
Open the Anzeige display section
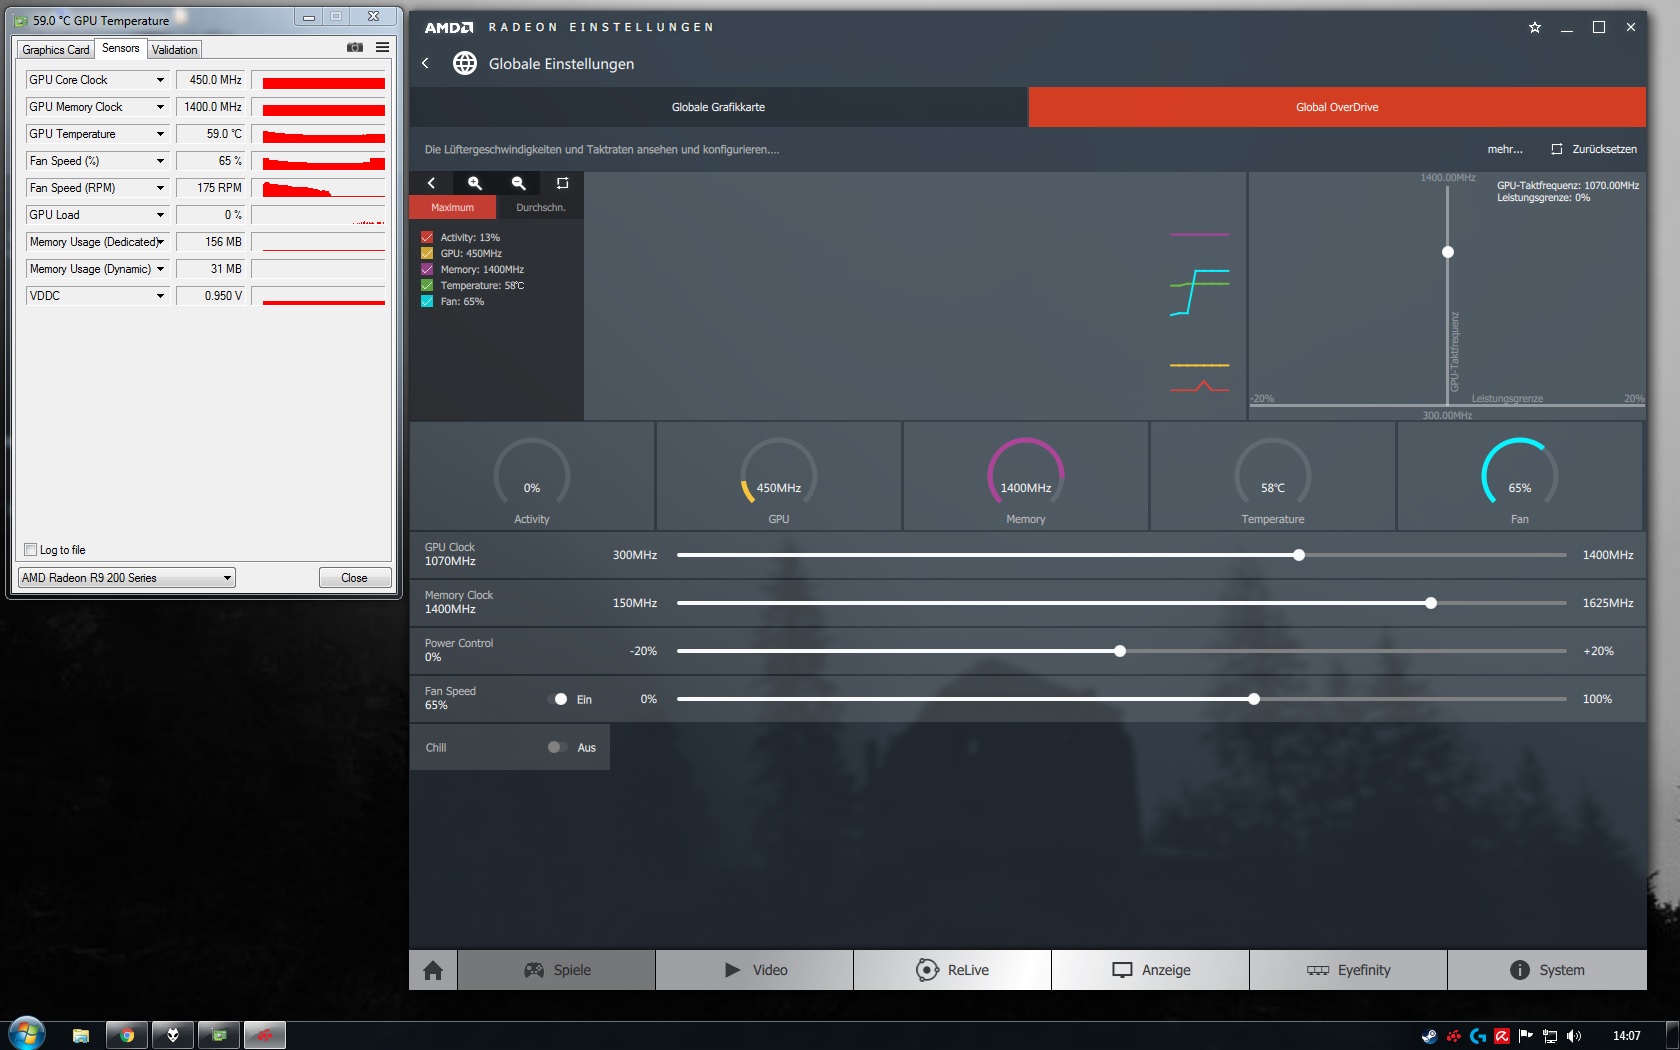point(1151,970)
